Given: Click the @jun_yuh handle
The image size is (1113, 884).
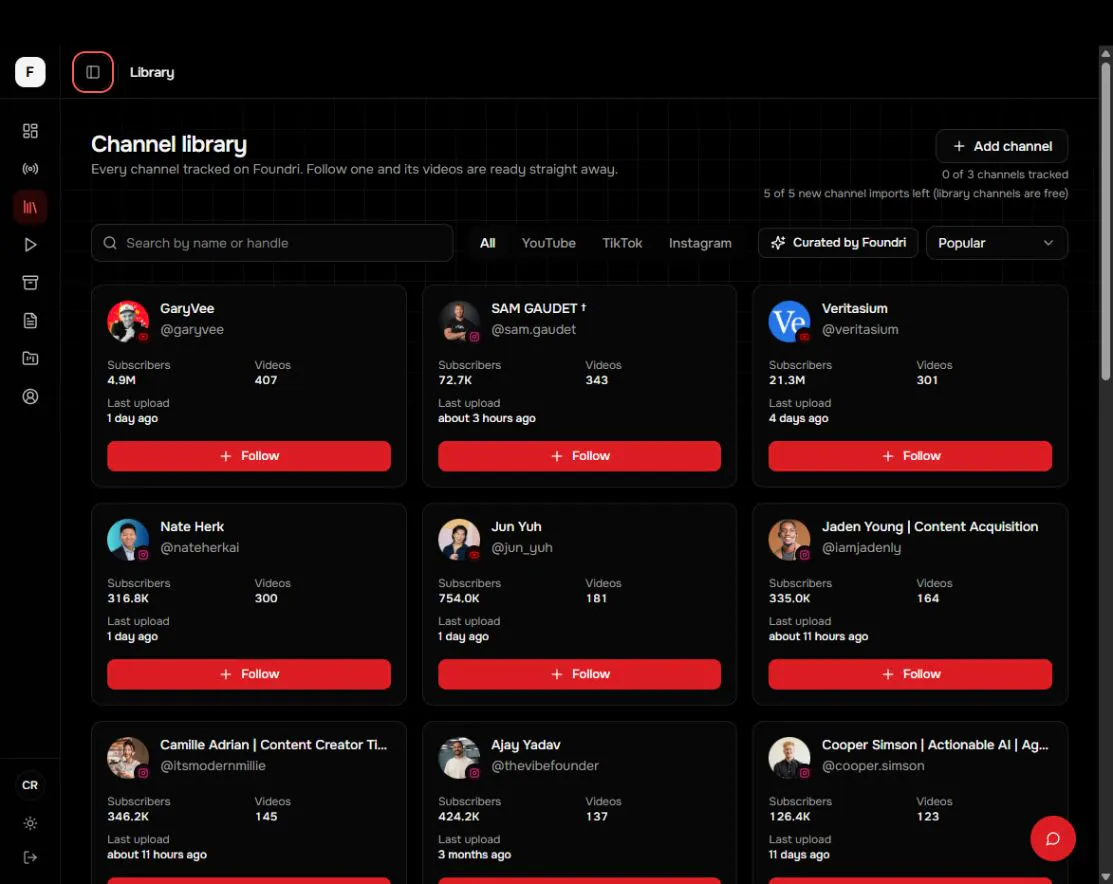Looking at the screenshot, I should (522, 547).
